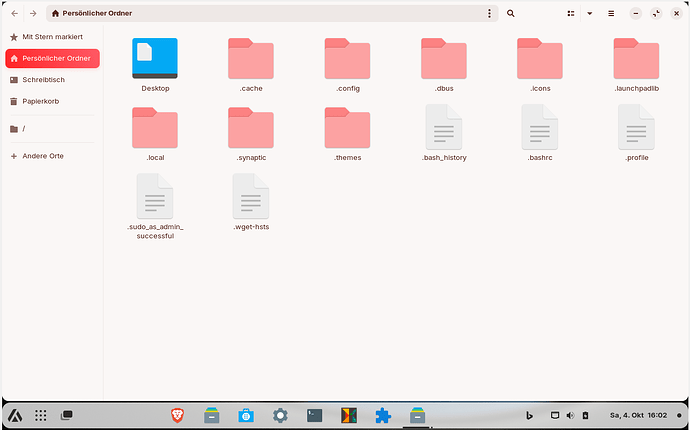Select the Desktop folder icon
This screenshot has height=430, width=690.
(x=155, y=59)
